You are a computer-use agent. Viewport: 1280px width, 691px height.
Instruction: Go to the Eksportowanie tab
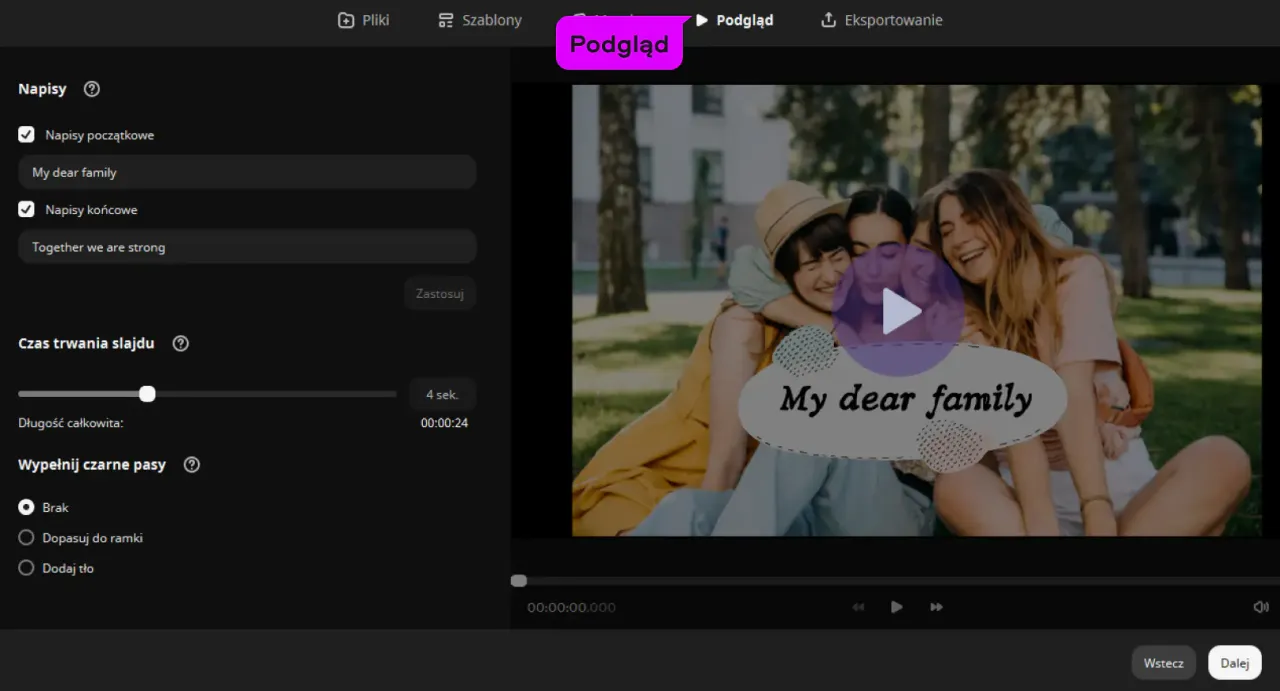click(881, 20)
